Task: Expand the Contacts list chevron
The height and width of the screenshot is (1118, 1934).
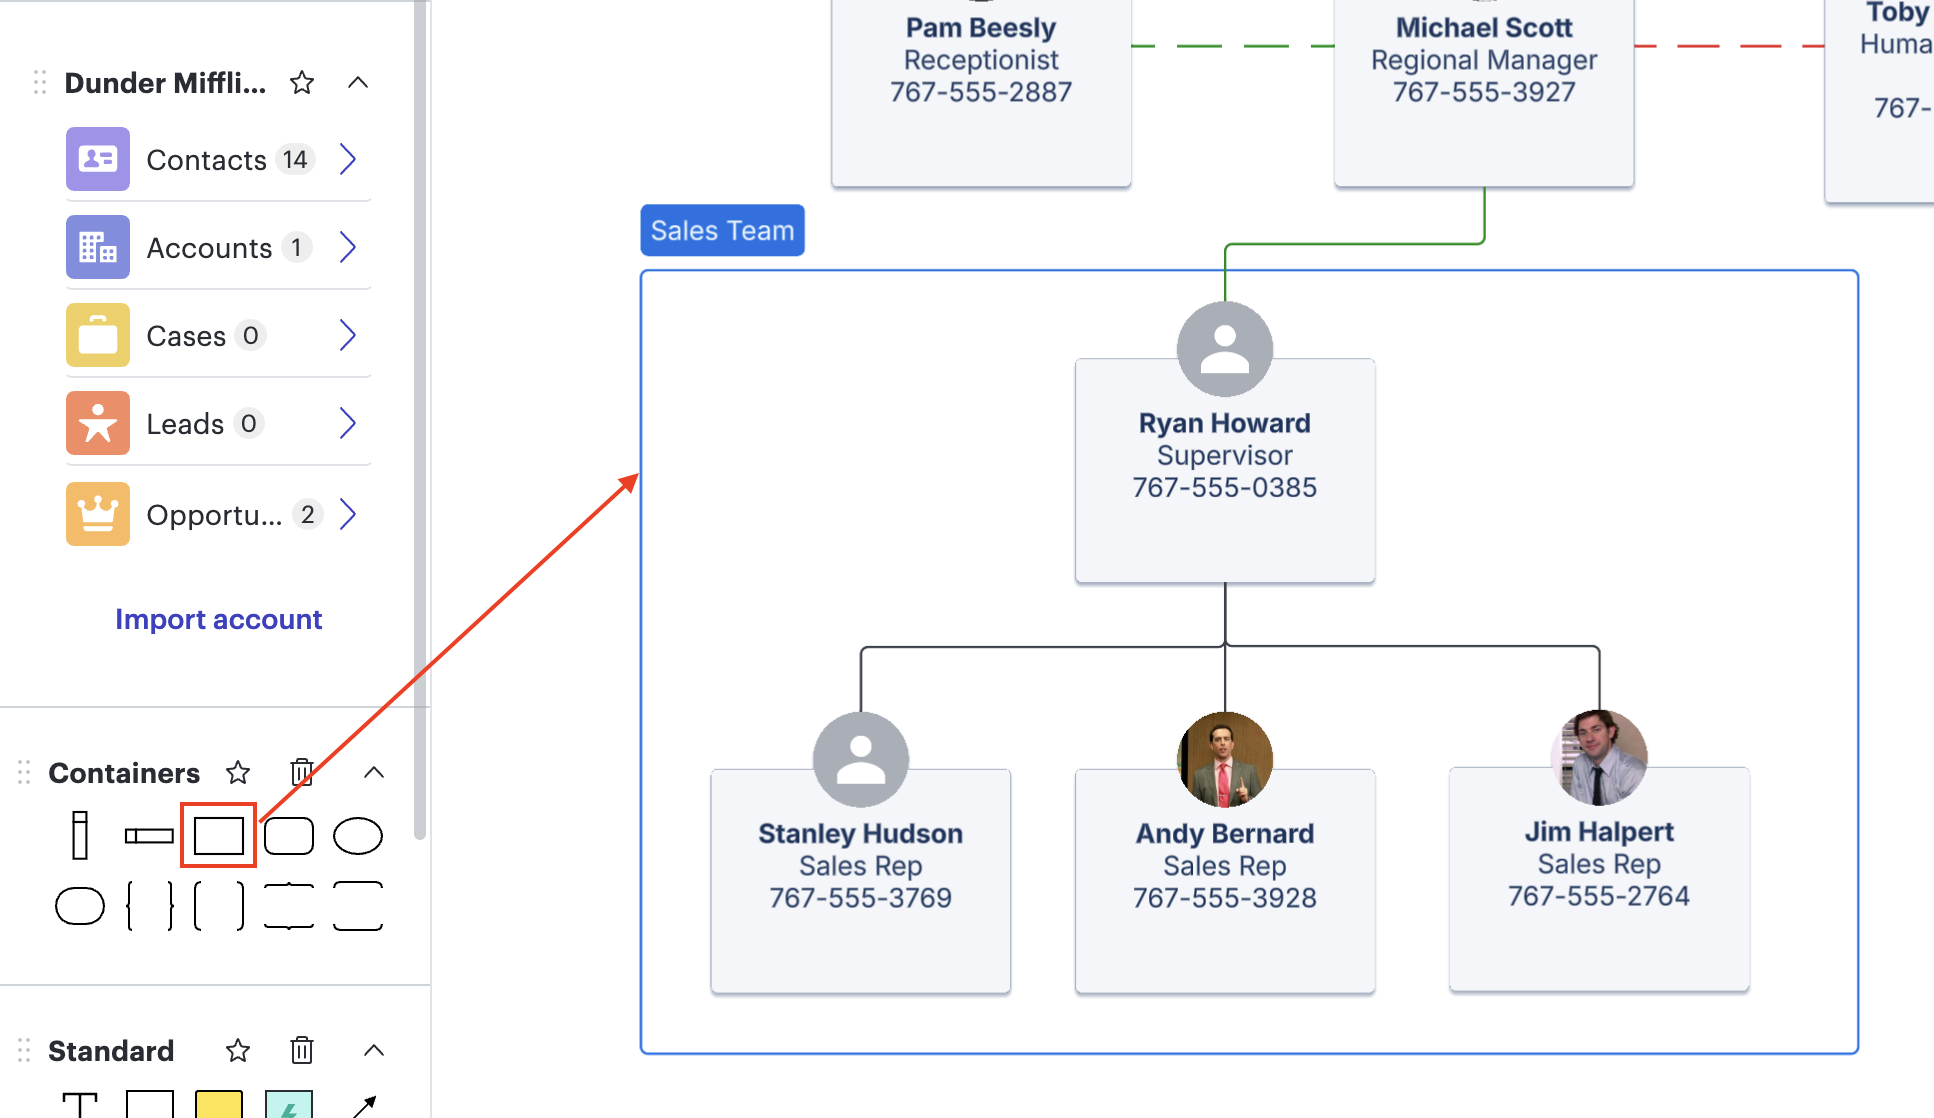Action: tap(348, 159)
